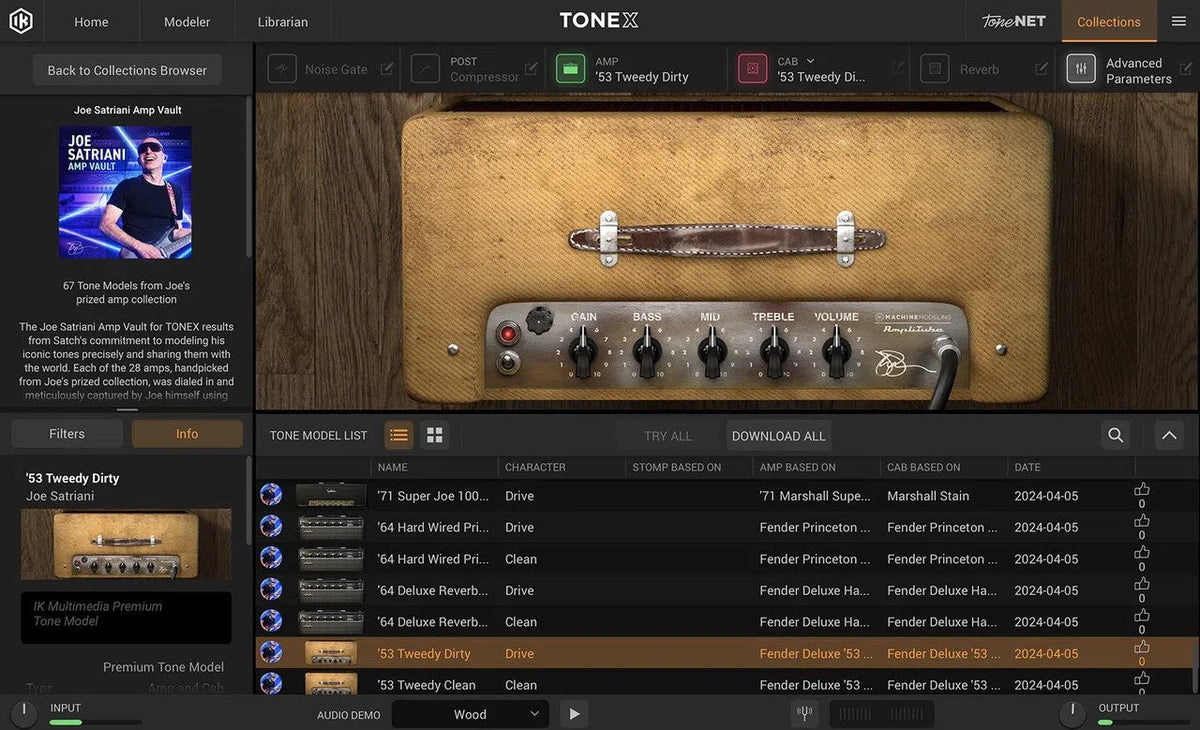Viewport: 1200px width, 730px height.
Task: Click the CAB module icon
Action: (752, 68)
